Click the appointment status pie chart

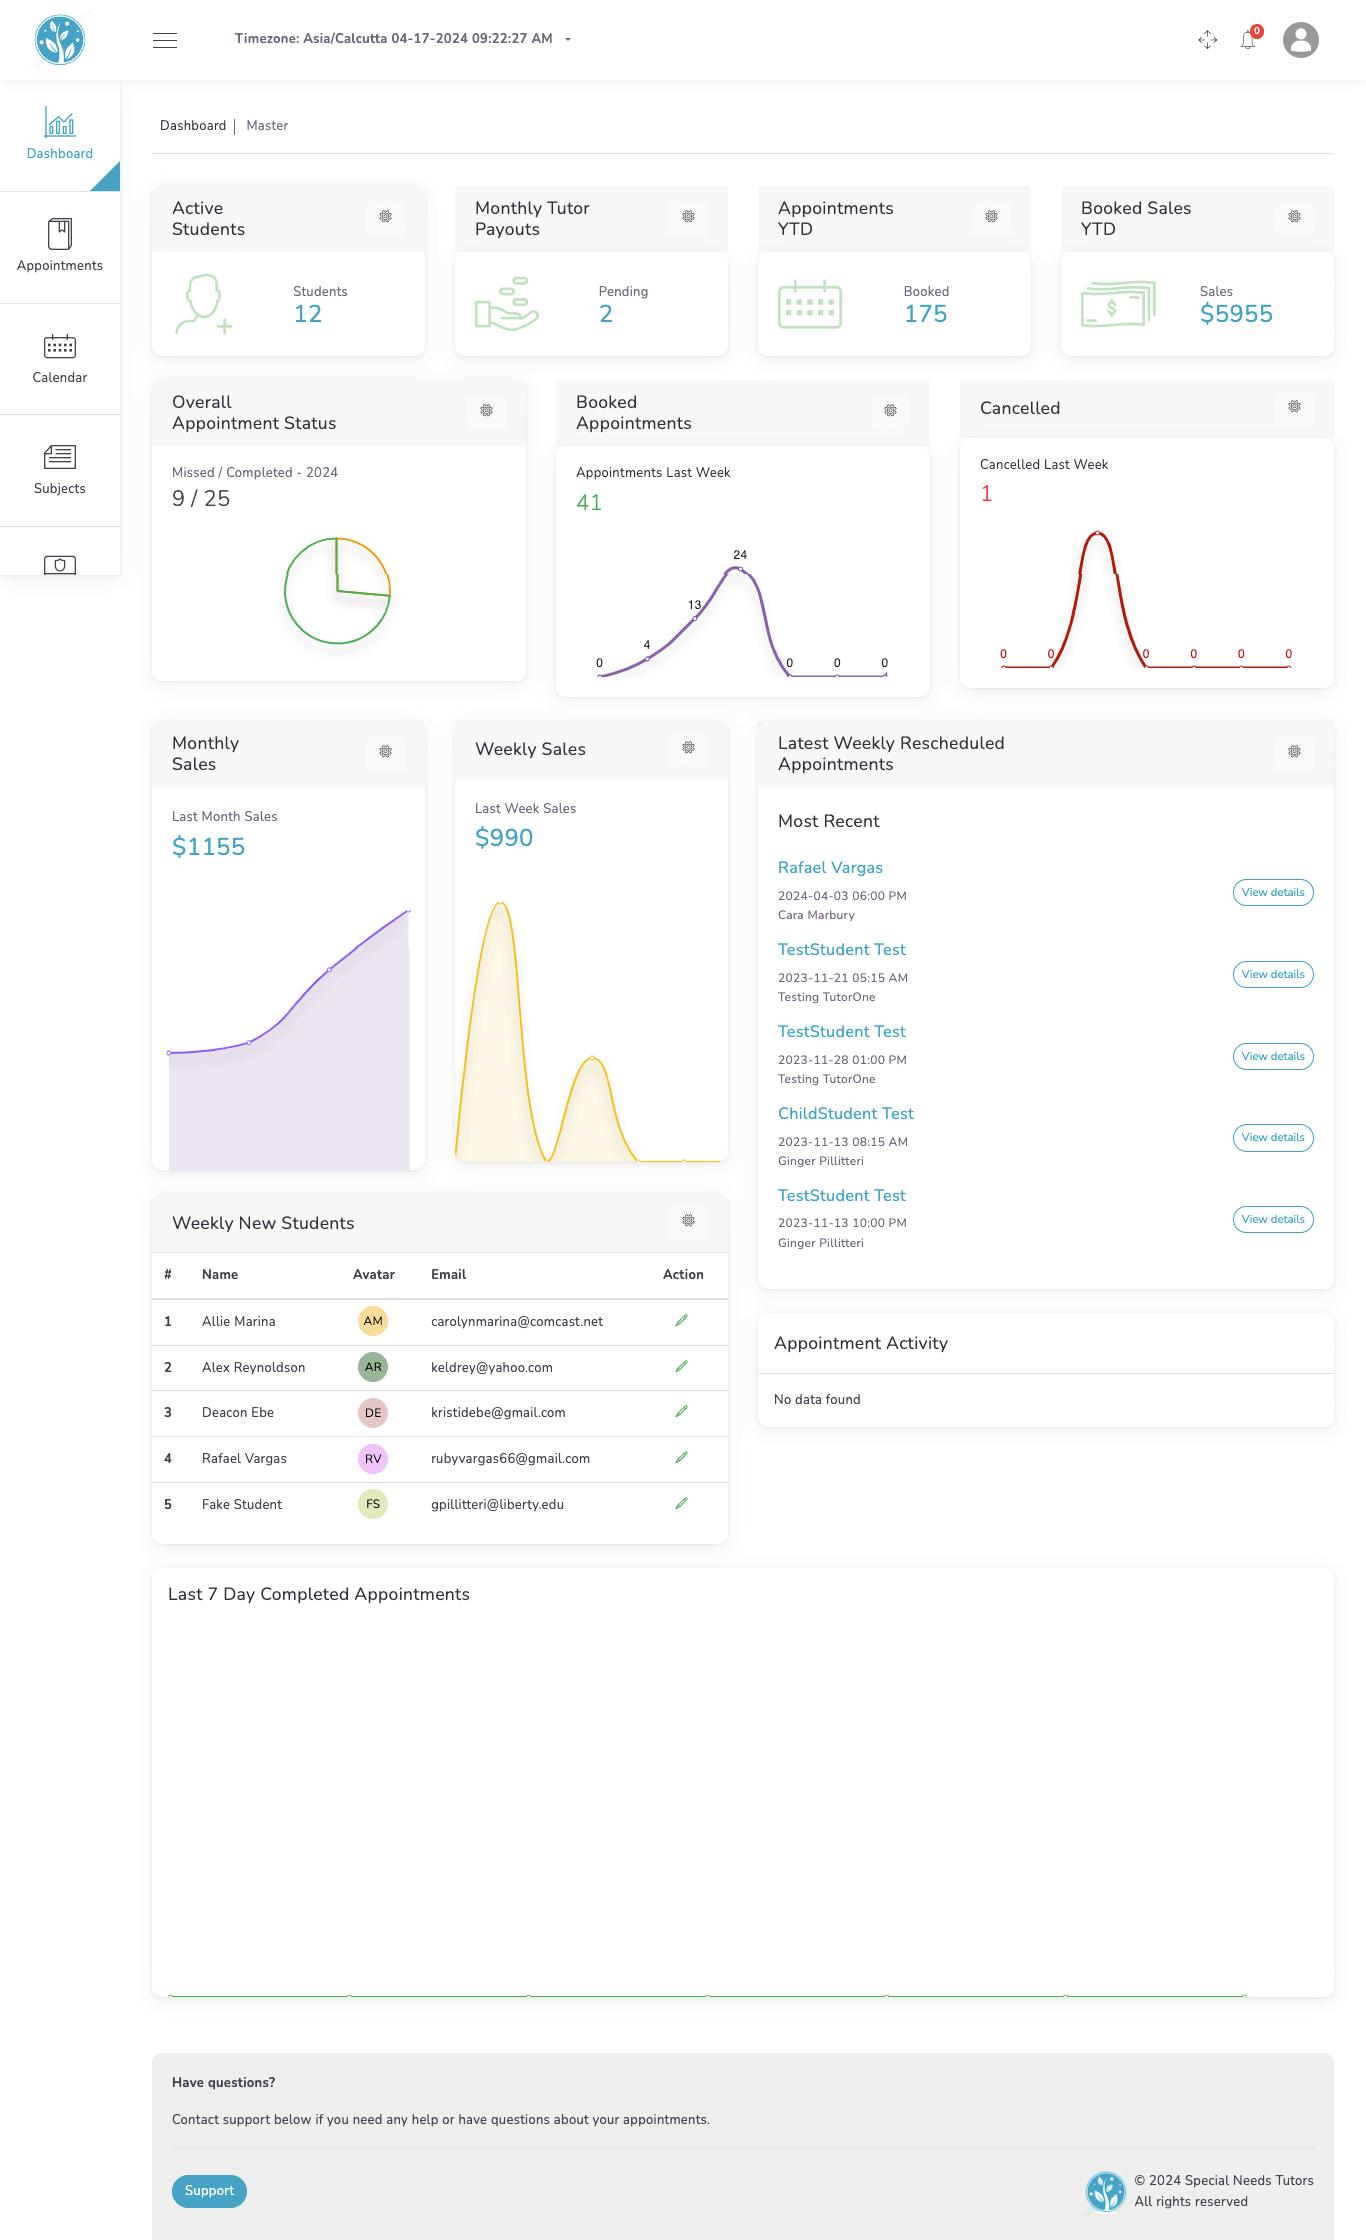click(x=337, y=591)
